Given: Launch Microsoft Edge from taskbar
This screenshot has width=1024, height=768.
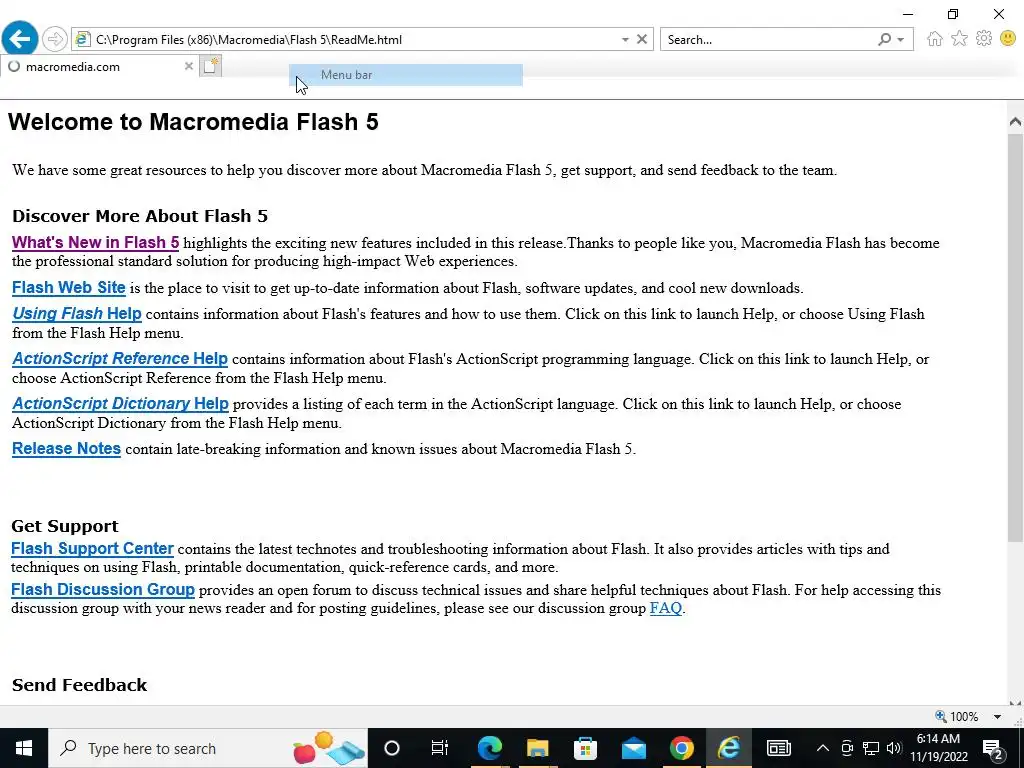Looking at the screenshot, I should [x=489, y=748].
